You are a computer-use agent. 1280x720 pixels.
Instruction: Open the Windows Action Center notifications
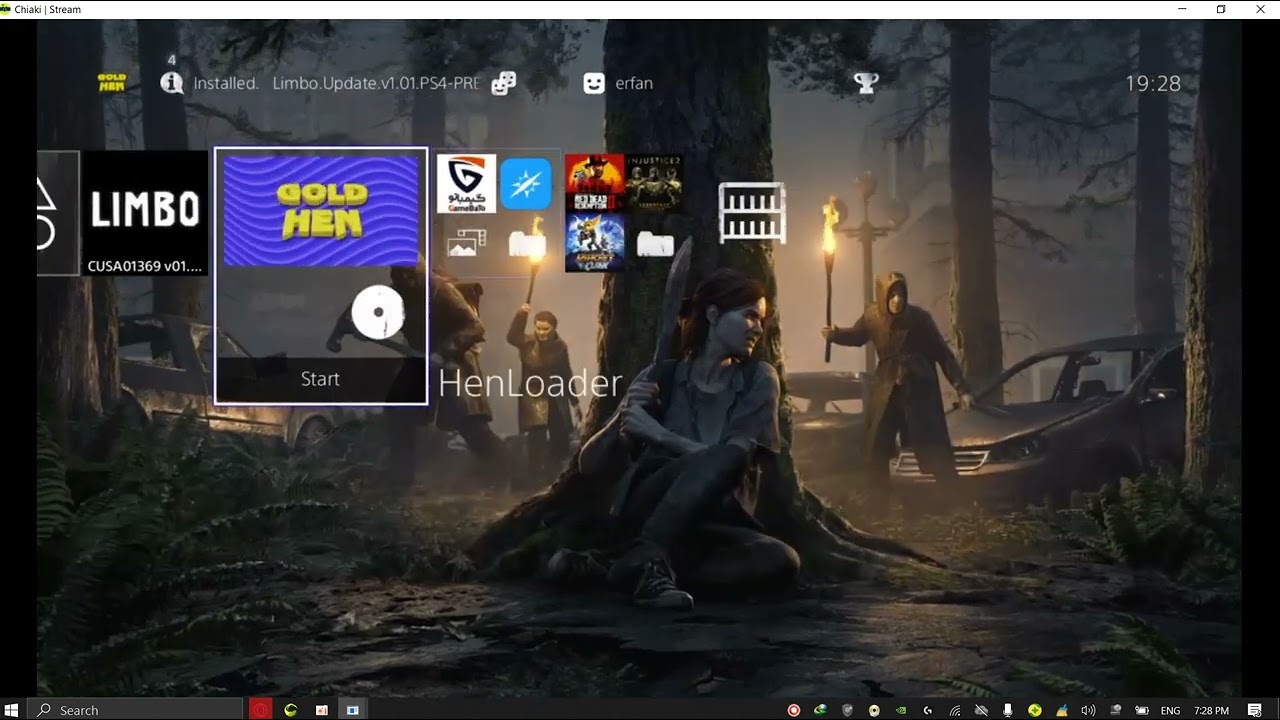tap(1253, 710)
